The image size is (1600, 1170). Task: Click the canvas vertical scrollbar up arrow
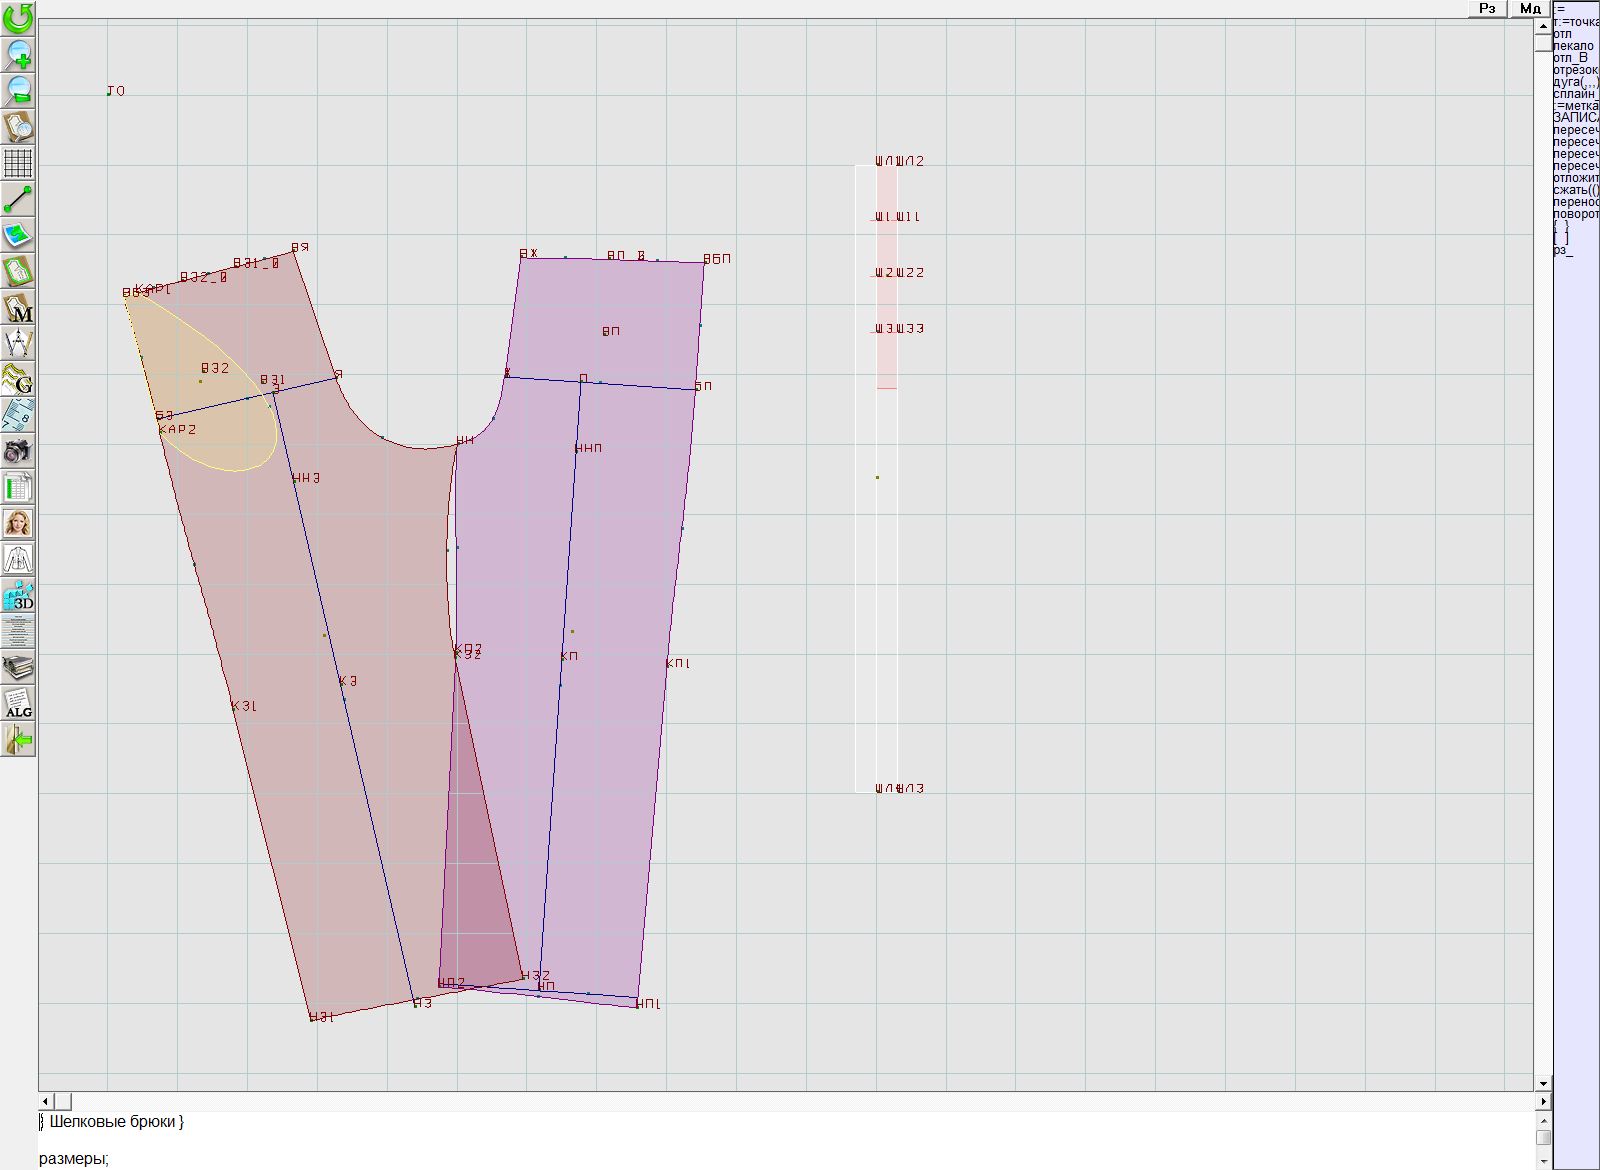coord(1543,24)
